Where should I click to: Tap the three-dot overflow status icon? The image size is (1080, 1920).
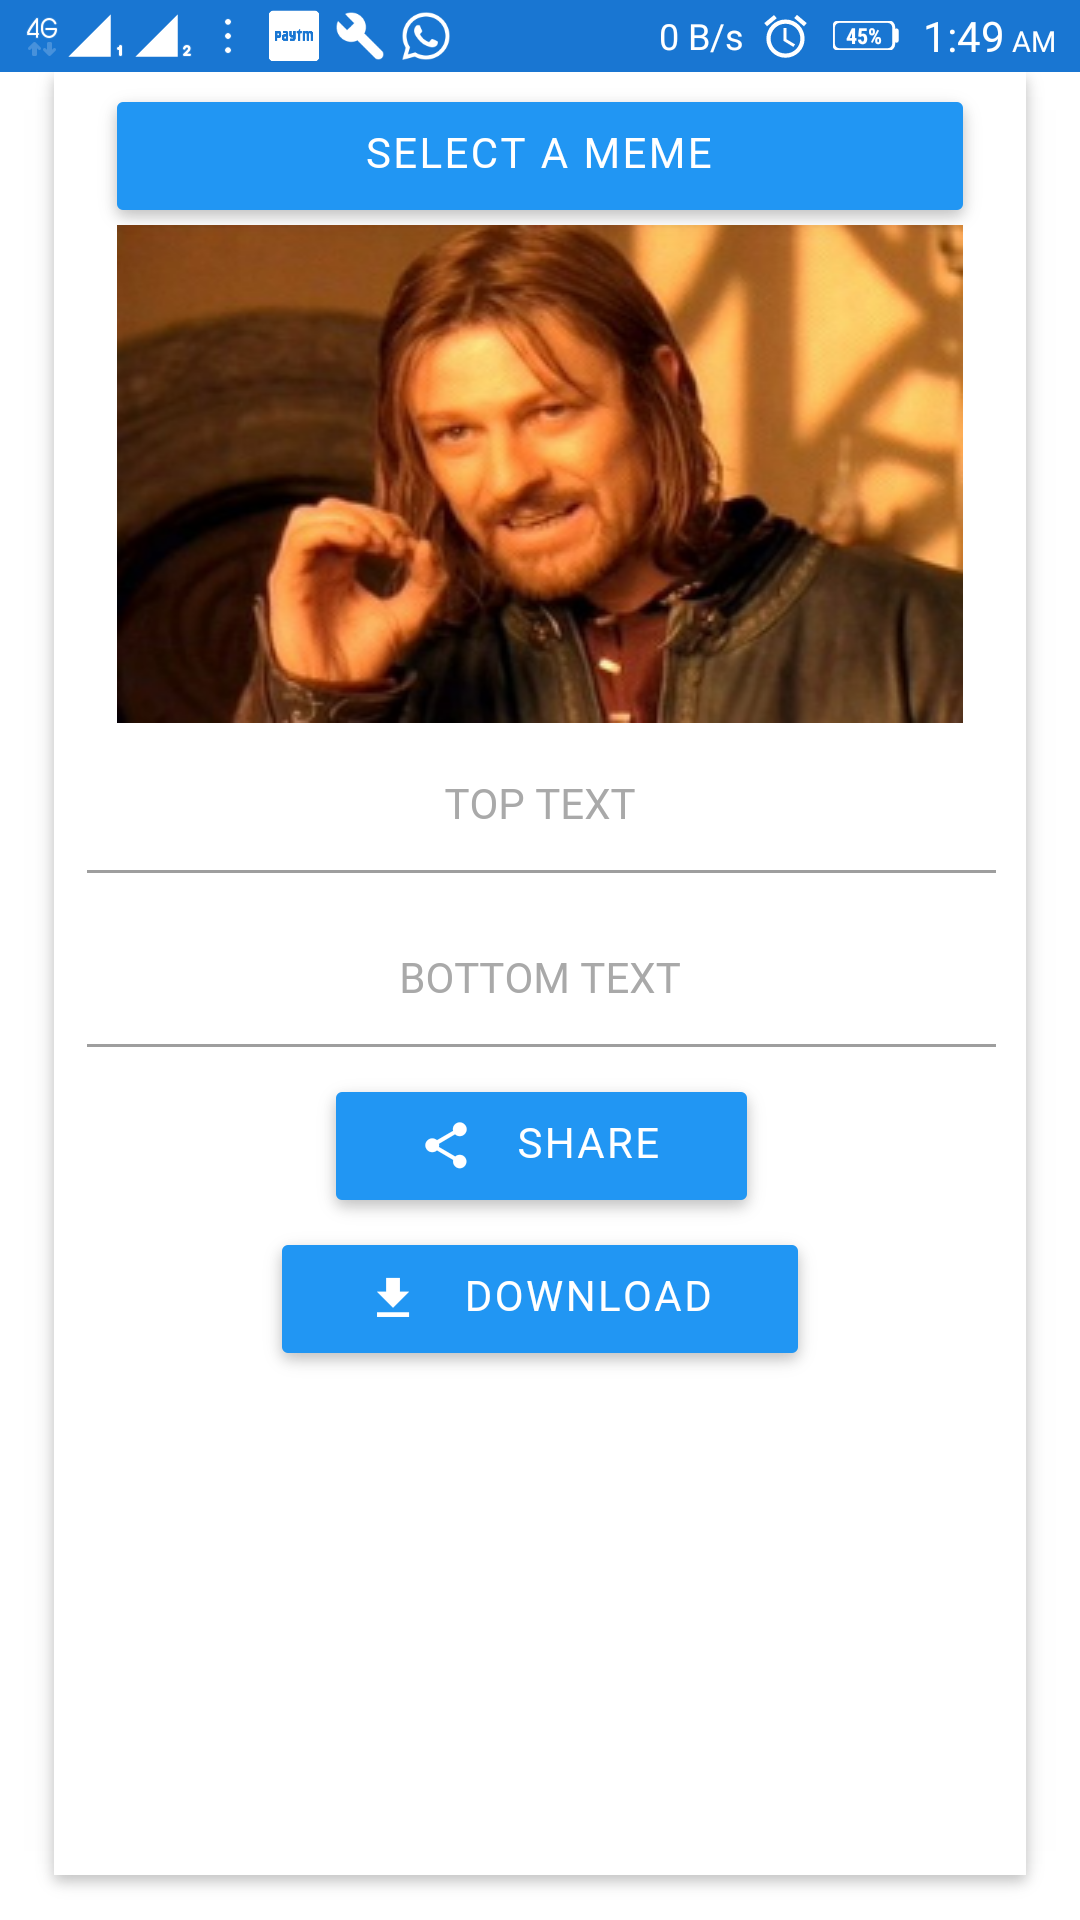pos(229,36)
